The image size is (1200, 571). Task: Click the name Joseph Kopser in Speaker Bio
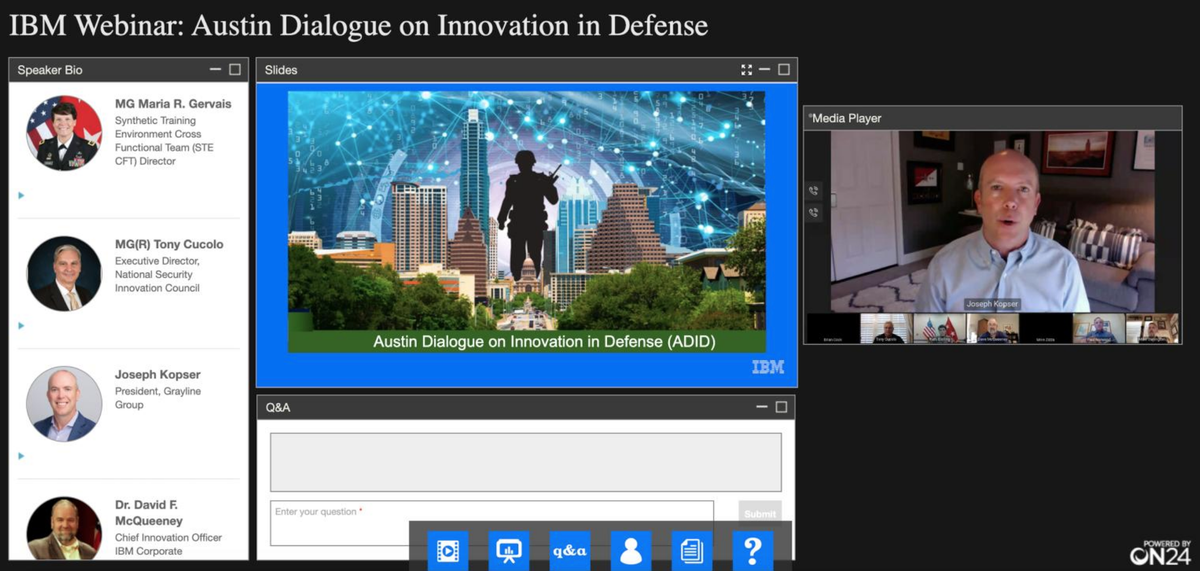click(x=158, y=375)
